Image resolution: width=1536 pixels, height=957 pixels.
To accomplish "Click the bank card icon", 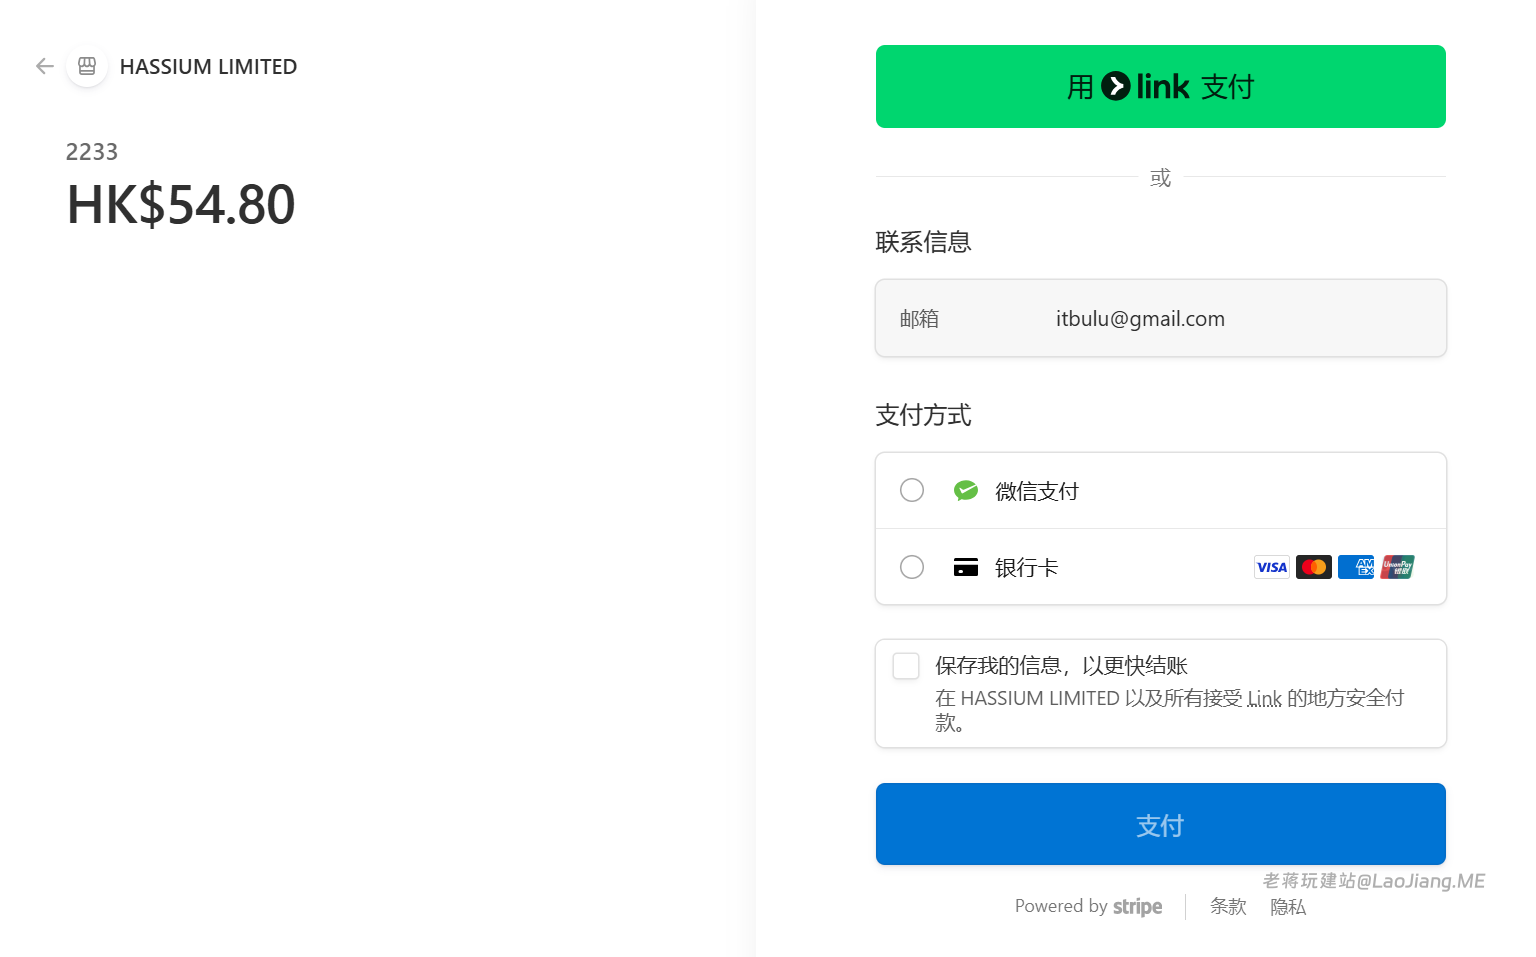I will (965, 567).
